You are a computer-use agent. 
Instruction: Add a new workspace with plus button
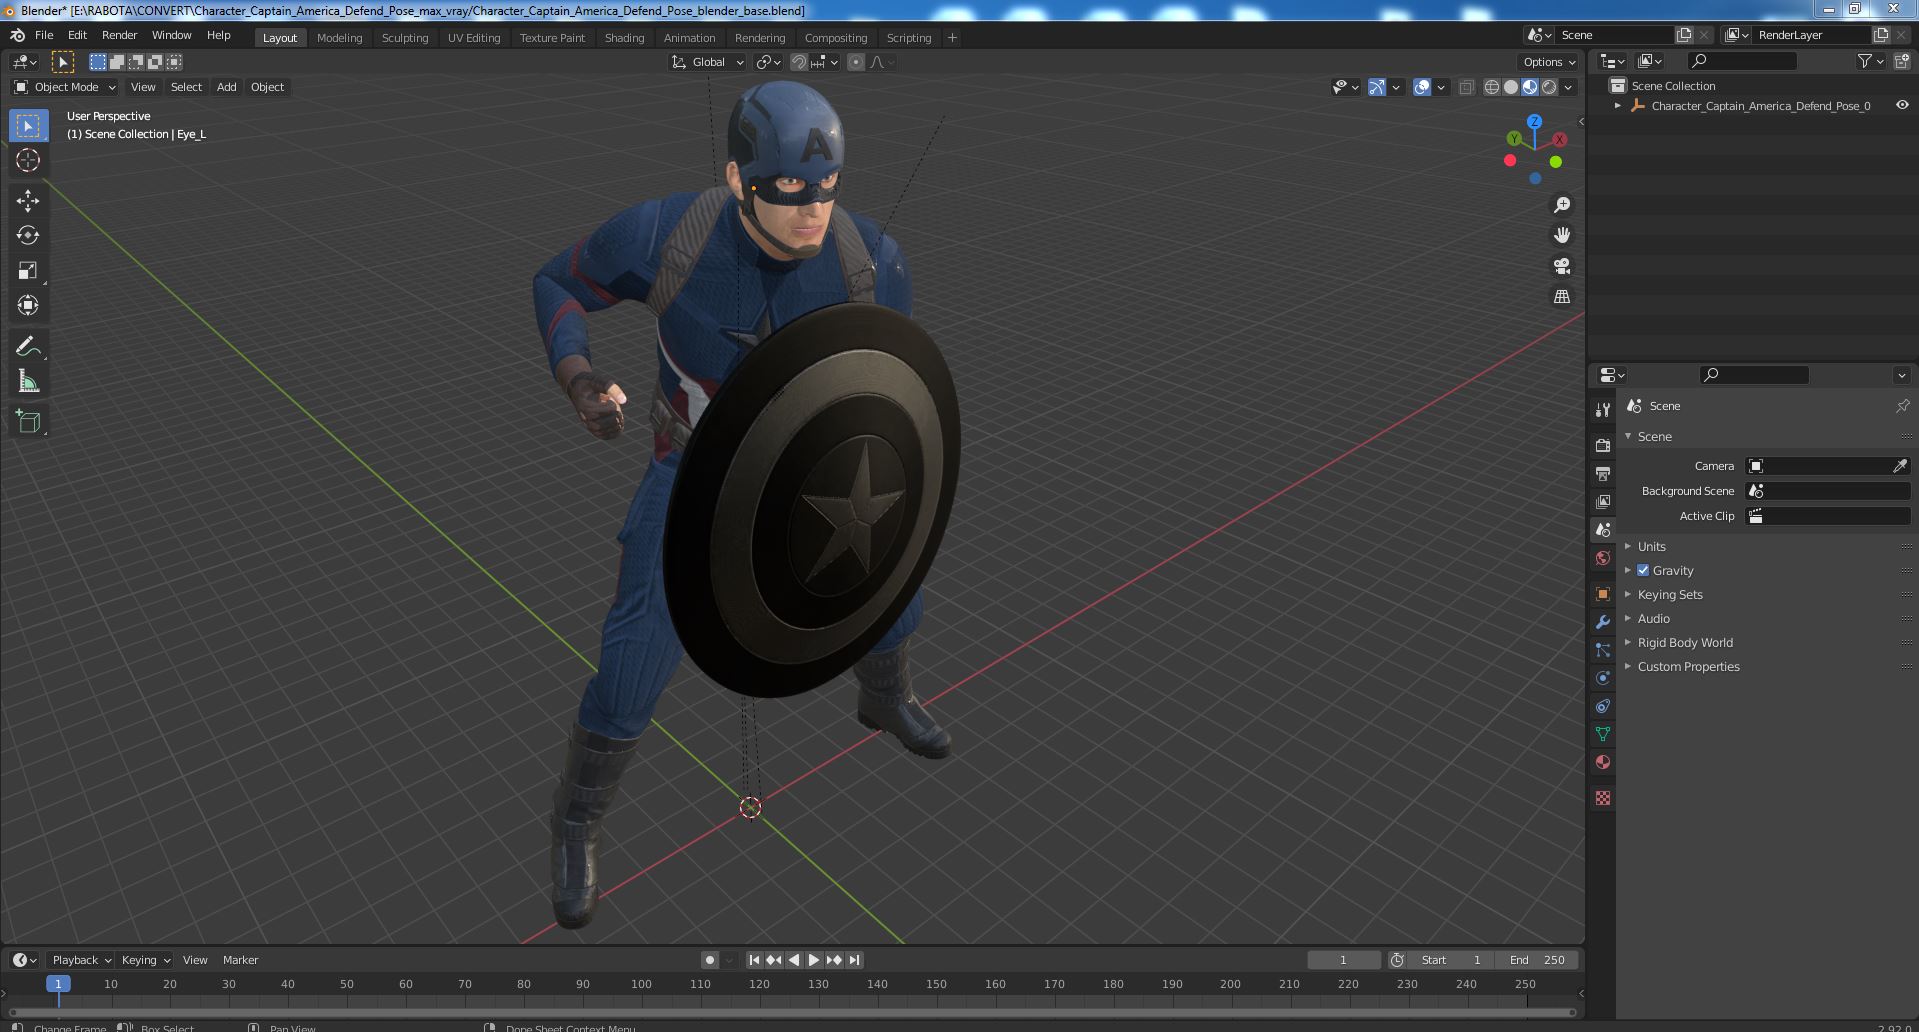click(x=952, y=38)
